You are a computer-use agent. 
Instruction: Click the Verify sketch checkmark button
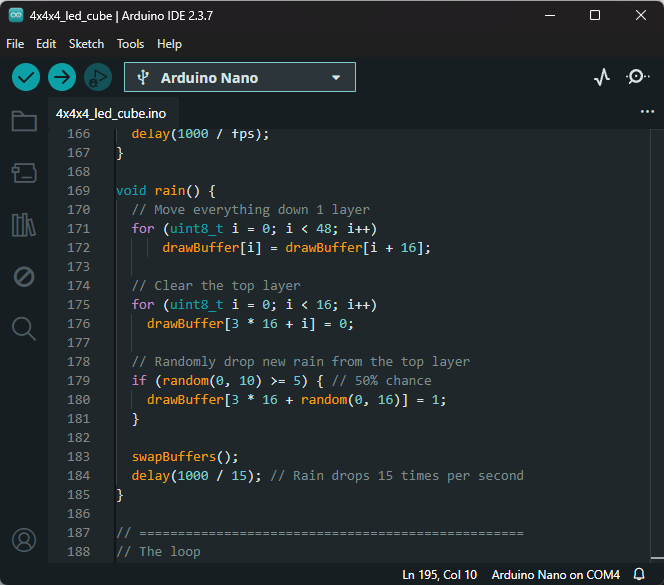click(x=26, y=77)
